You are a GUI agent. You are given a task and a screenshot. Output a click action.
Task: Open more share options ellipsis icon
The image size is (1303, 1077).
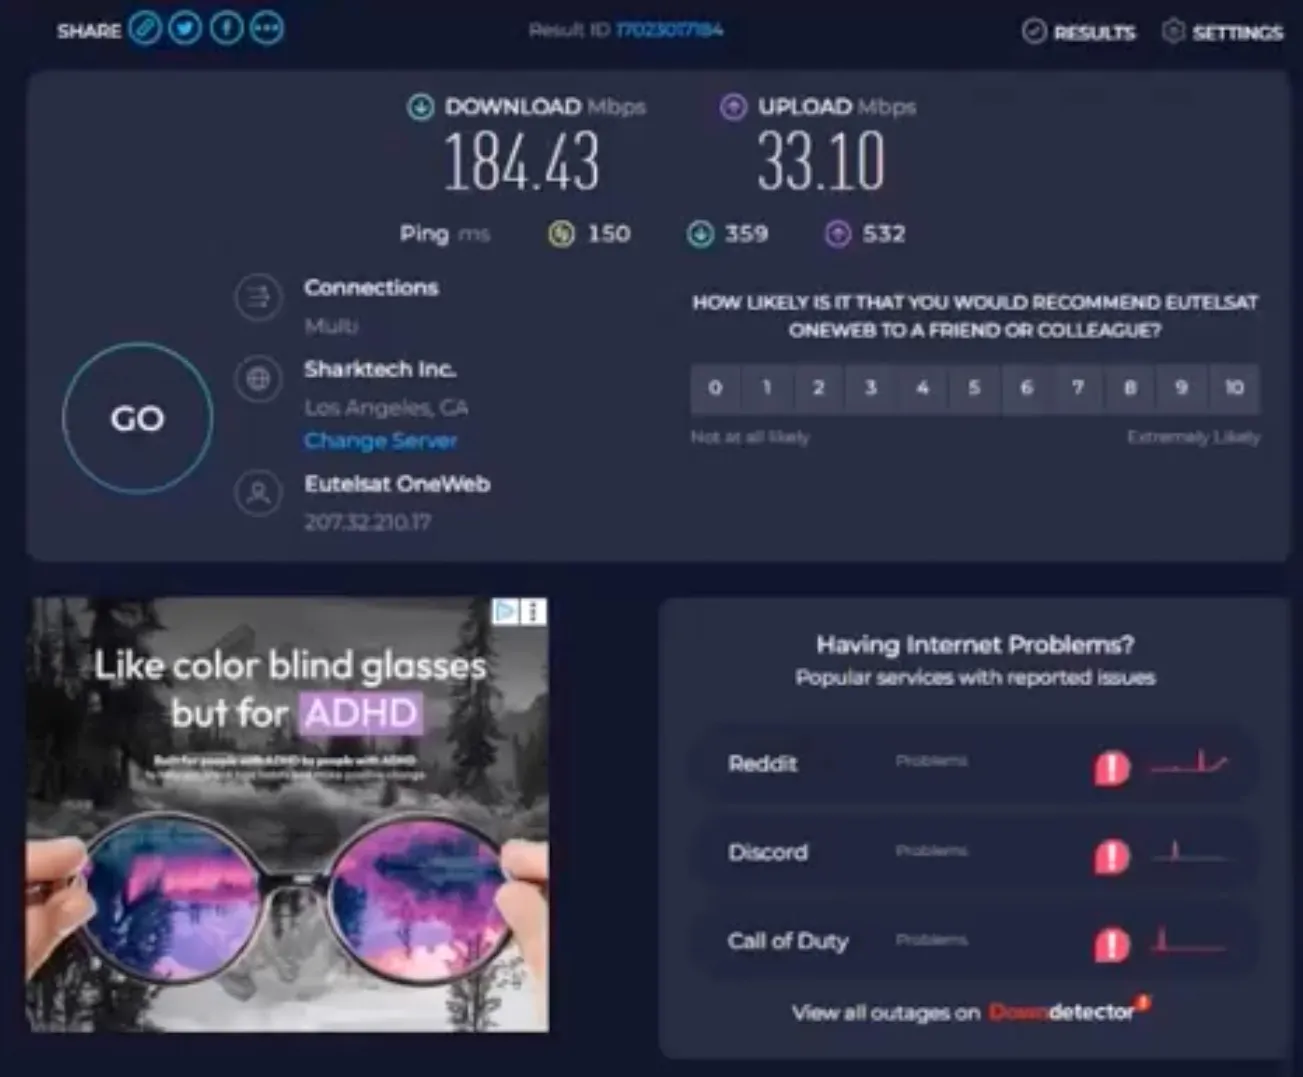(267, 29)
